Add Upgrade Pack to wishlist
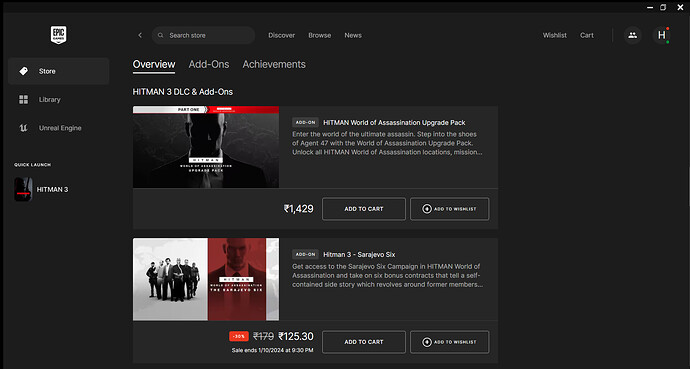Image resolution: width=690 pixels, height=369 pixels. coord(449,209)
